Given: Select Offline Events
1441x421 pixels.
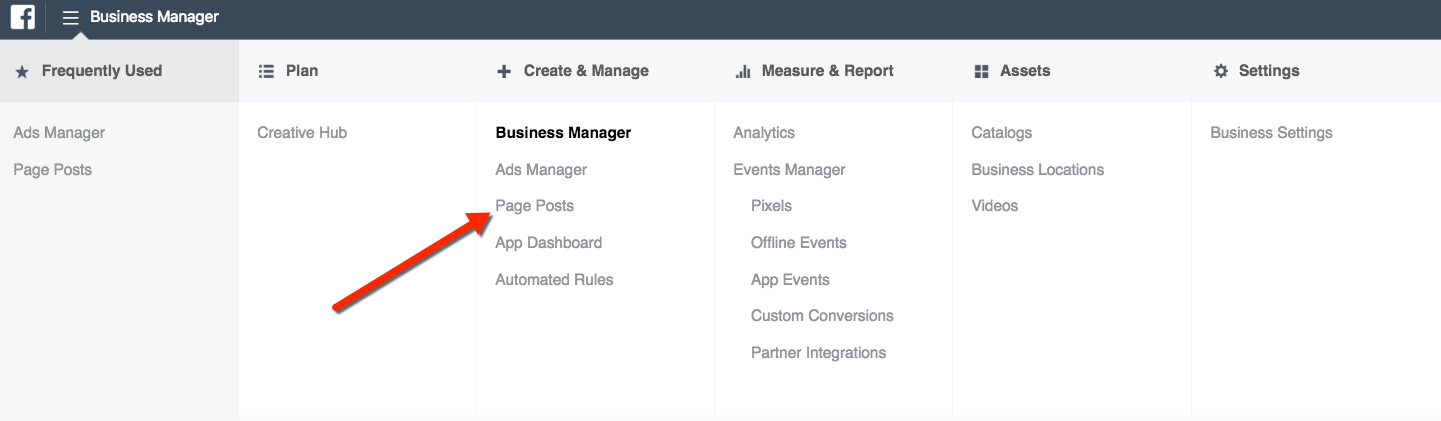Looking at the screenshot, I should tap(799, 243).
